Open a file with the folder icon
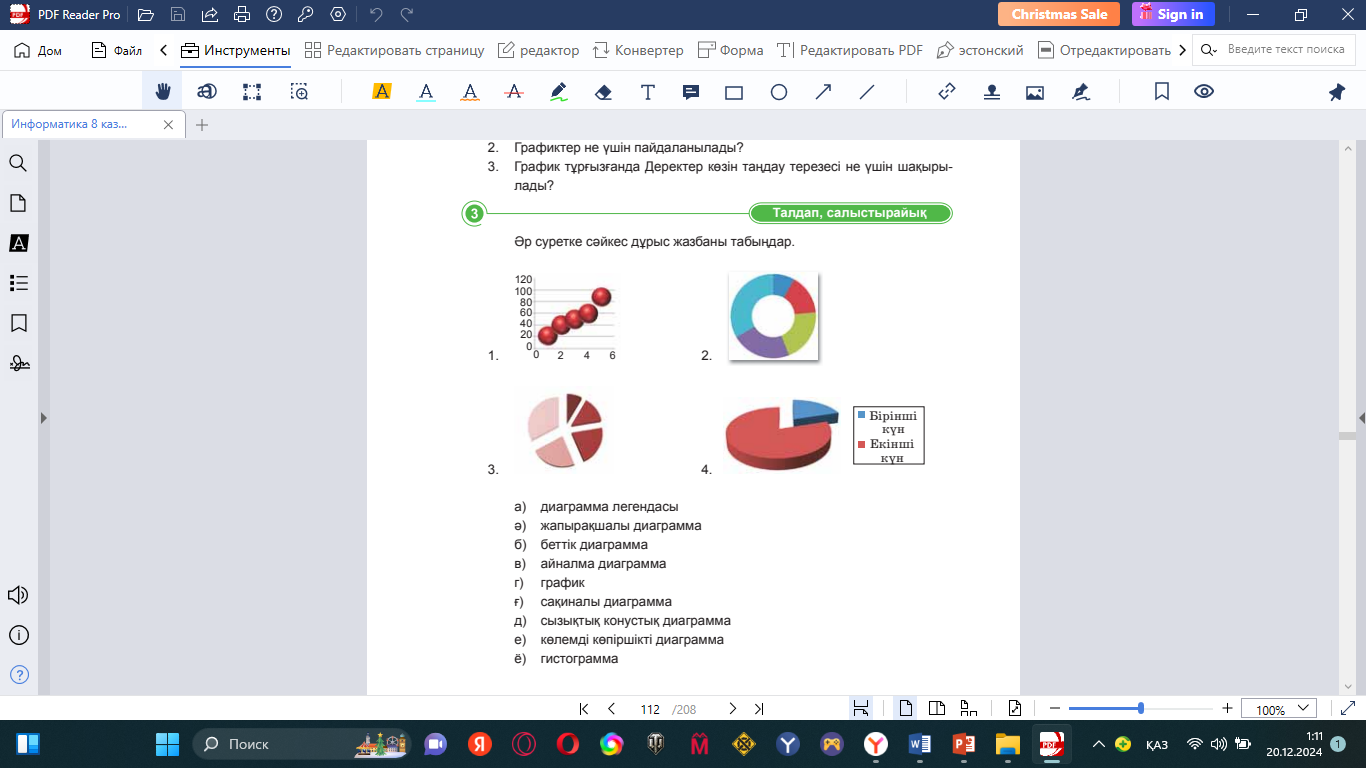The image size is (1366, 768). click(146, 15)
